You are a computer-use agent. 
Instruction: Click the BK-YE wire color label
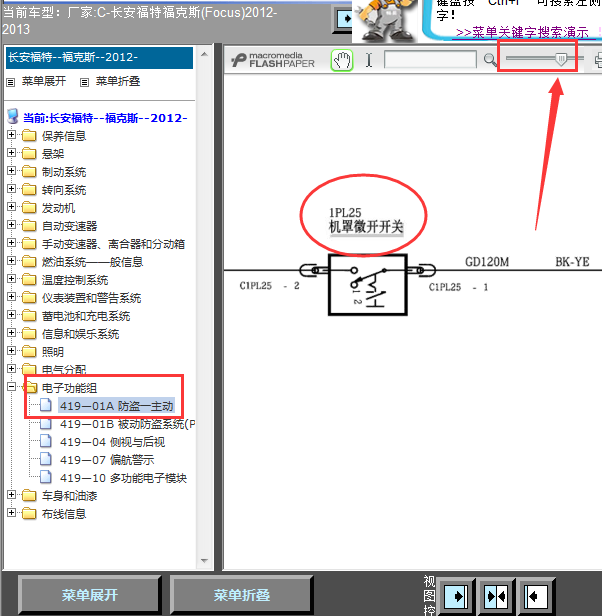coord(572,262)
